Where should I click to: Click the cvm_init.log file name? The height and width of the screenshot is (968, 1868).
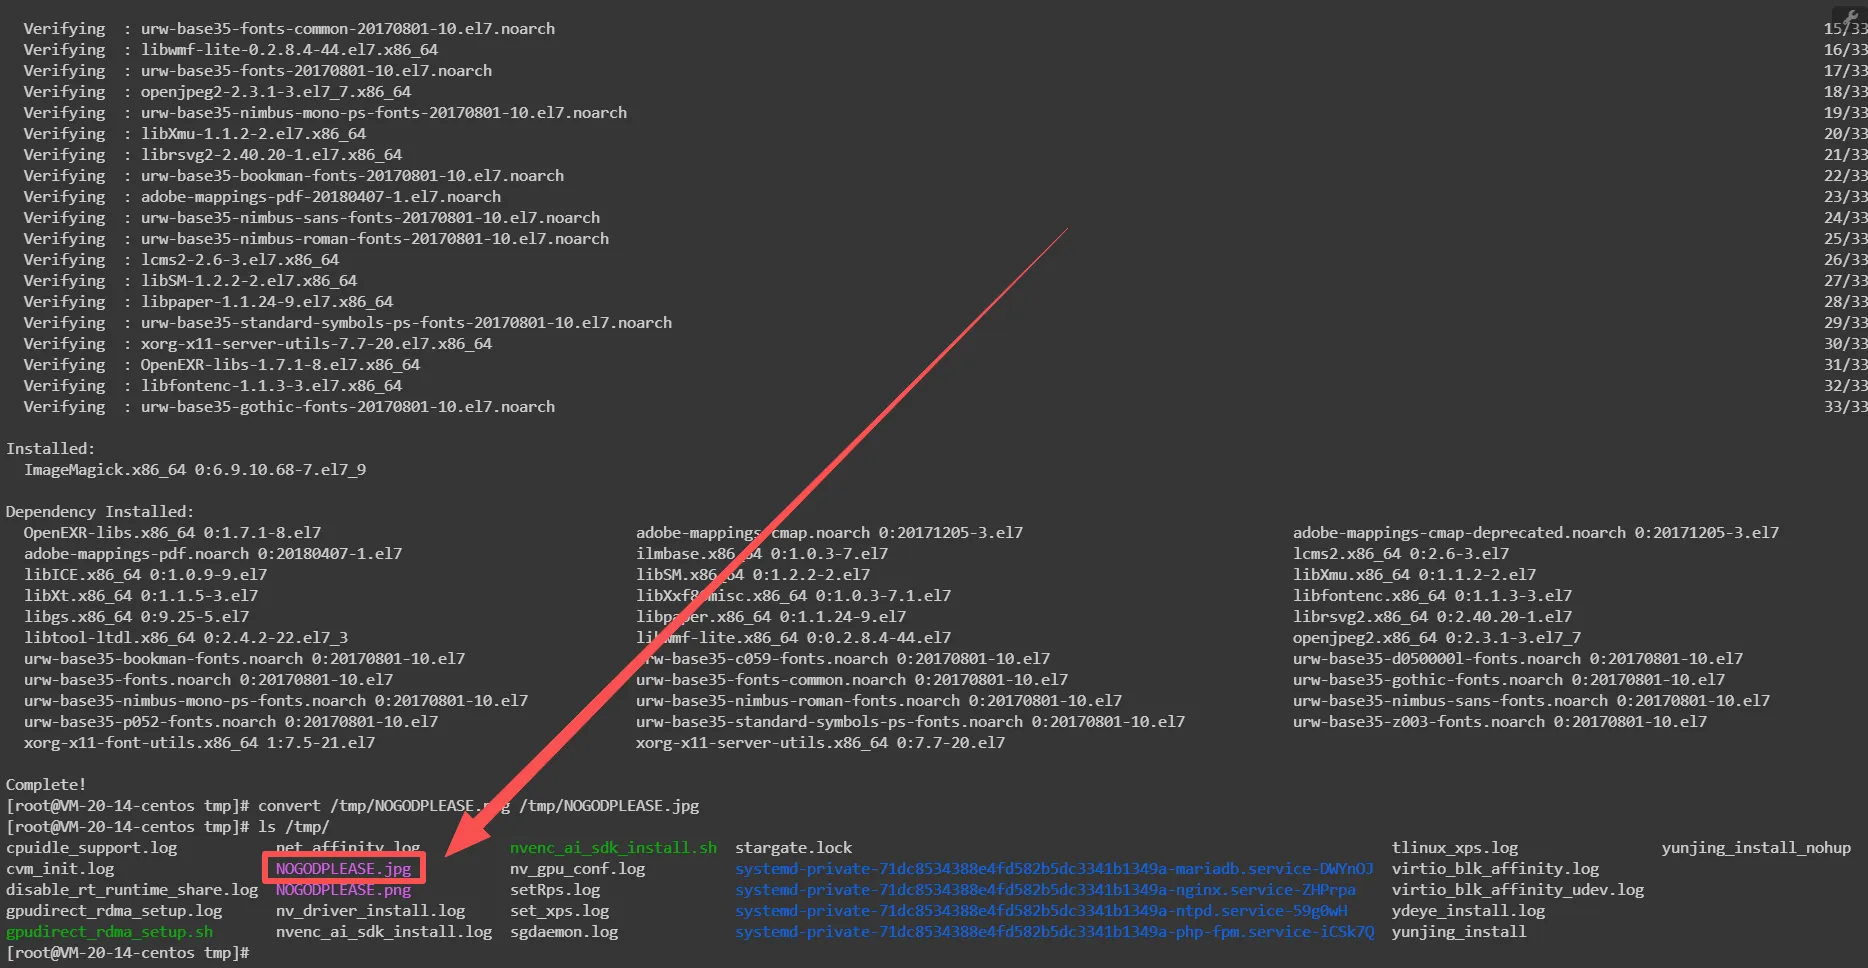[60, 869]
